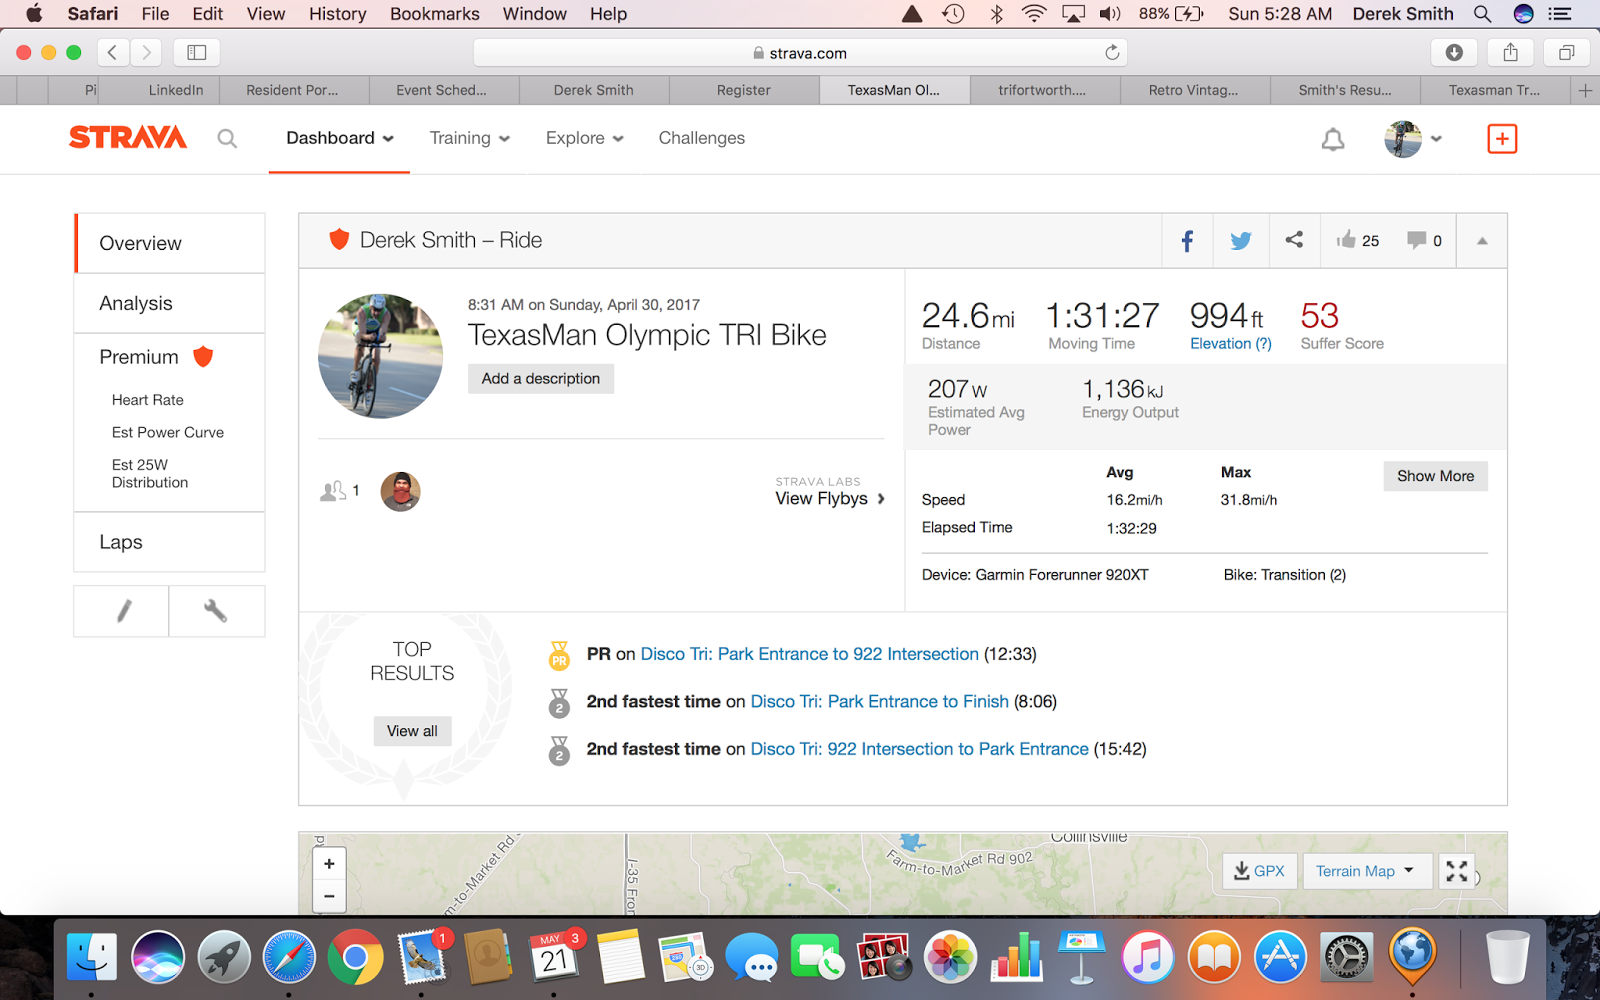Open comments bubble icon
The width and height of the screenshot is (1600, 1000).
tap(1416, 240)
